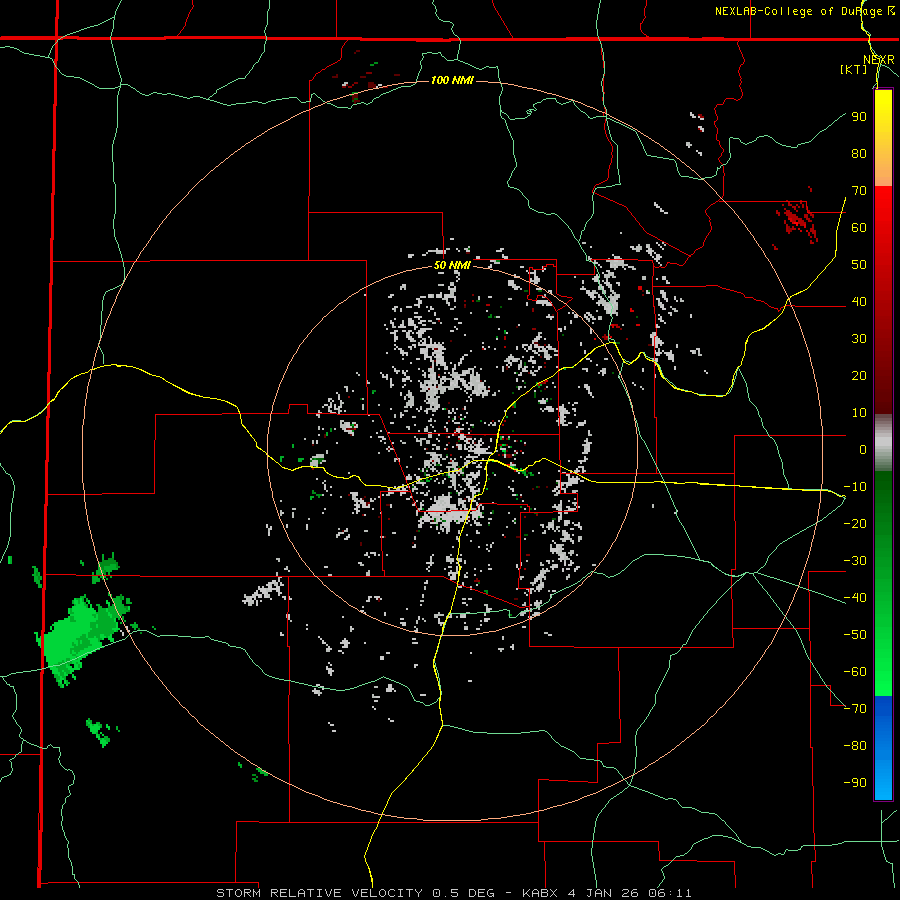Click the 20 value on velocity scale

pos(859,376)
